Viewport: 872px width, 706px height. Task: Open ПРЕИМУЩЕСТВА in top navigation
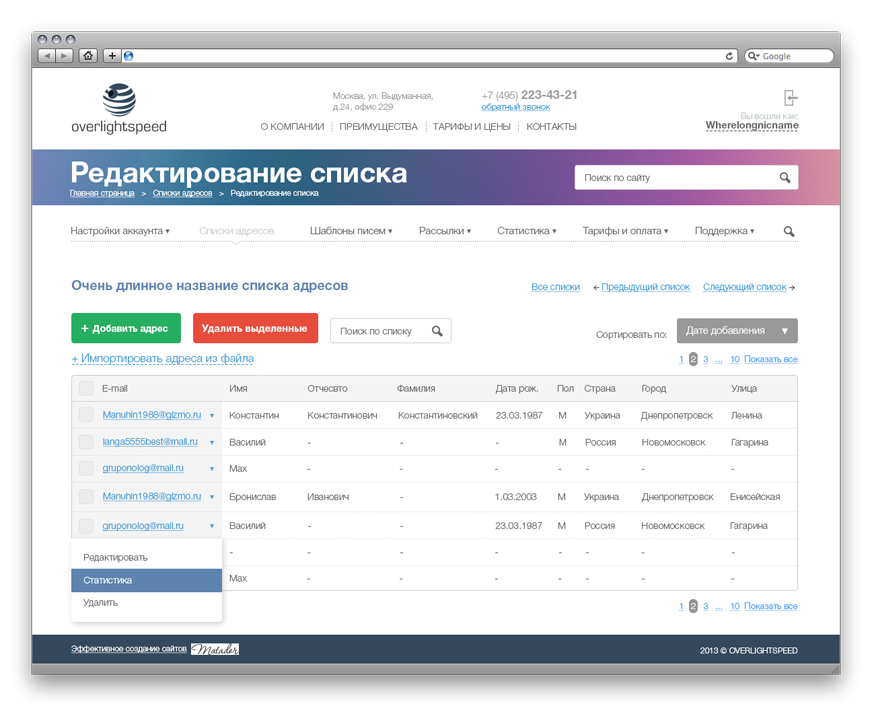tap(378, 127)
